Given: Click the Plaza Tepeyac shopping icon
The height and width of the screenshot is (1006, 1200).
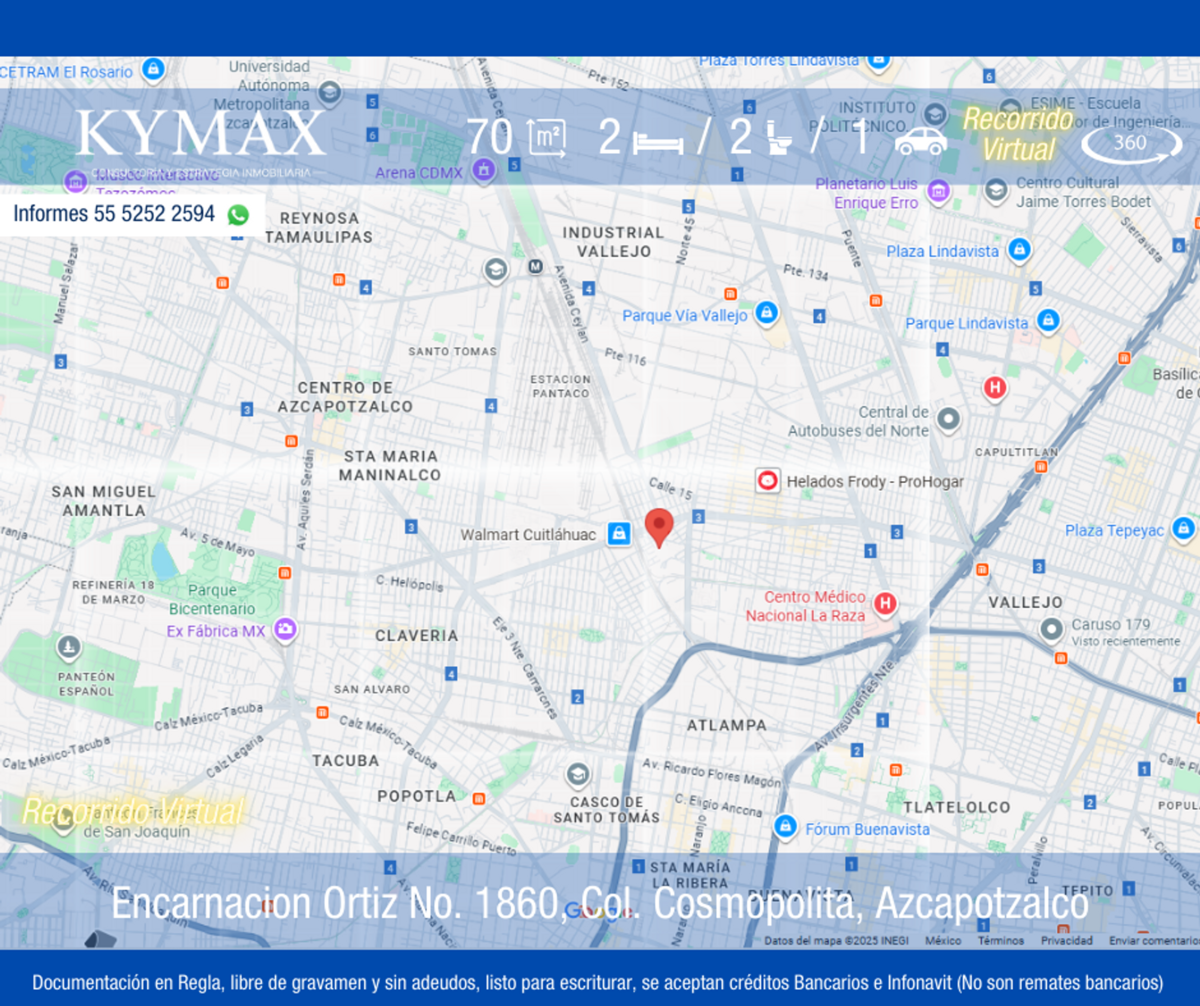Looking at the screenshot, I should tap(1184, 529).
